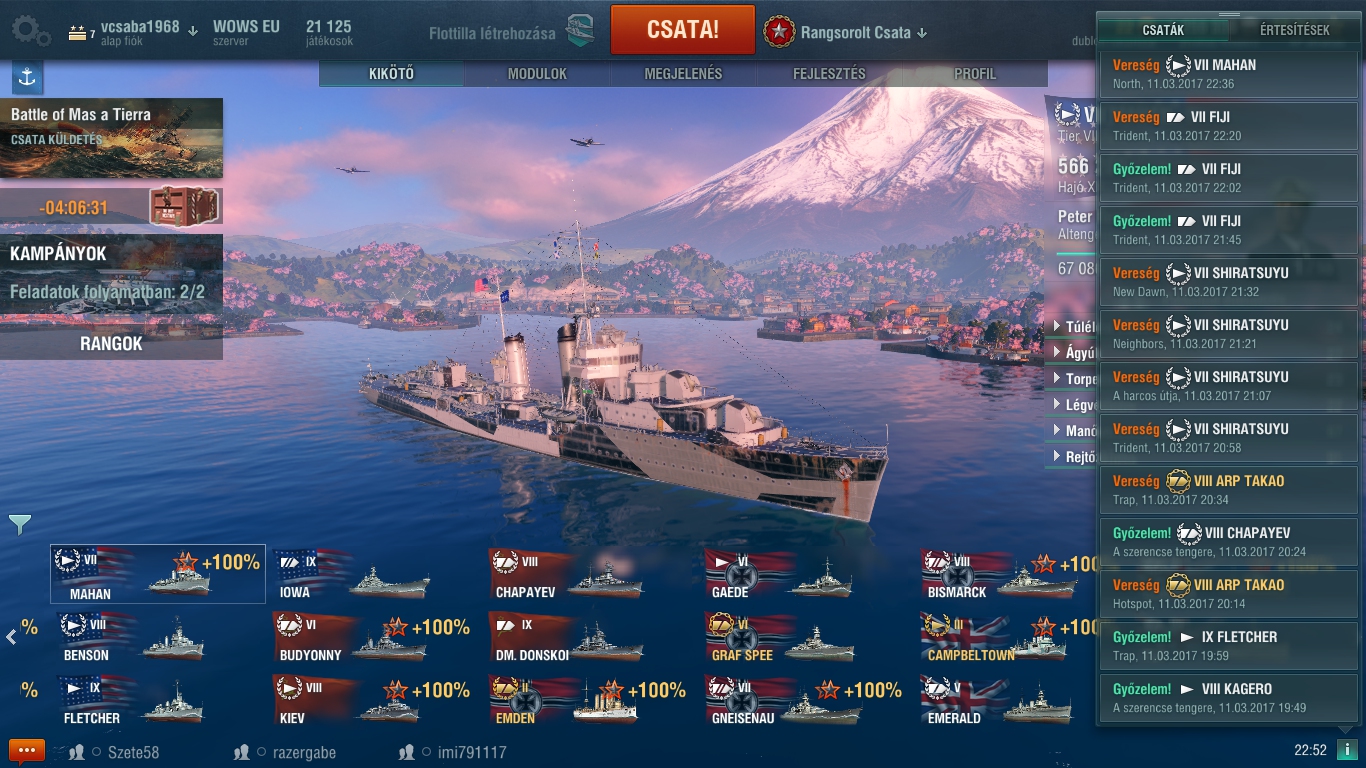Screen dimensions: 1366x768
Task: Open Battle of Mas a Tierra mission
Action: [111, 138]
